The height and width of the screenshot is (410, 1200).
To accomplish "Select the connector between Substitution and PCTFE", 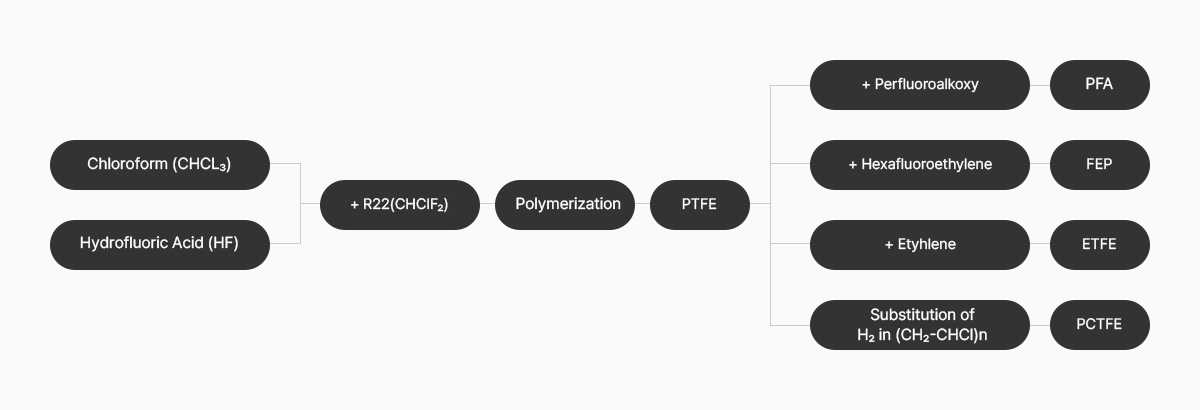I will (x=1040, y=325).
